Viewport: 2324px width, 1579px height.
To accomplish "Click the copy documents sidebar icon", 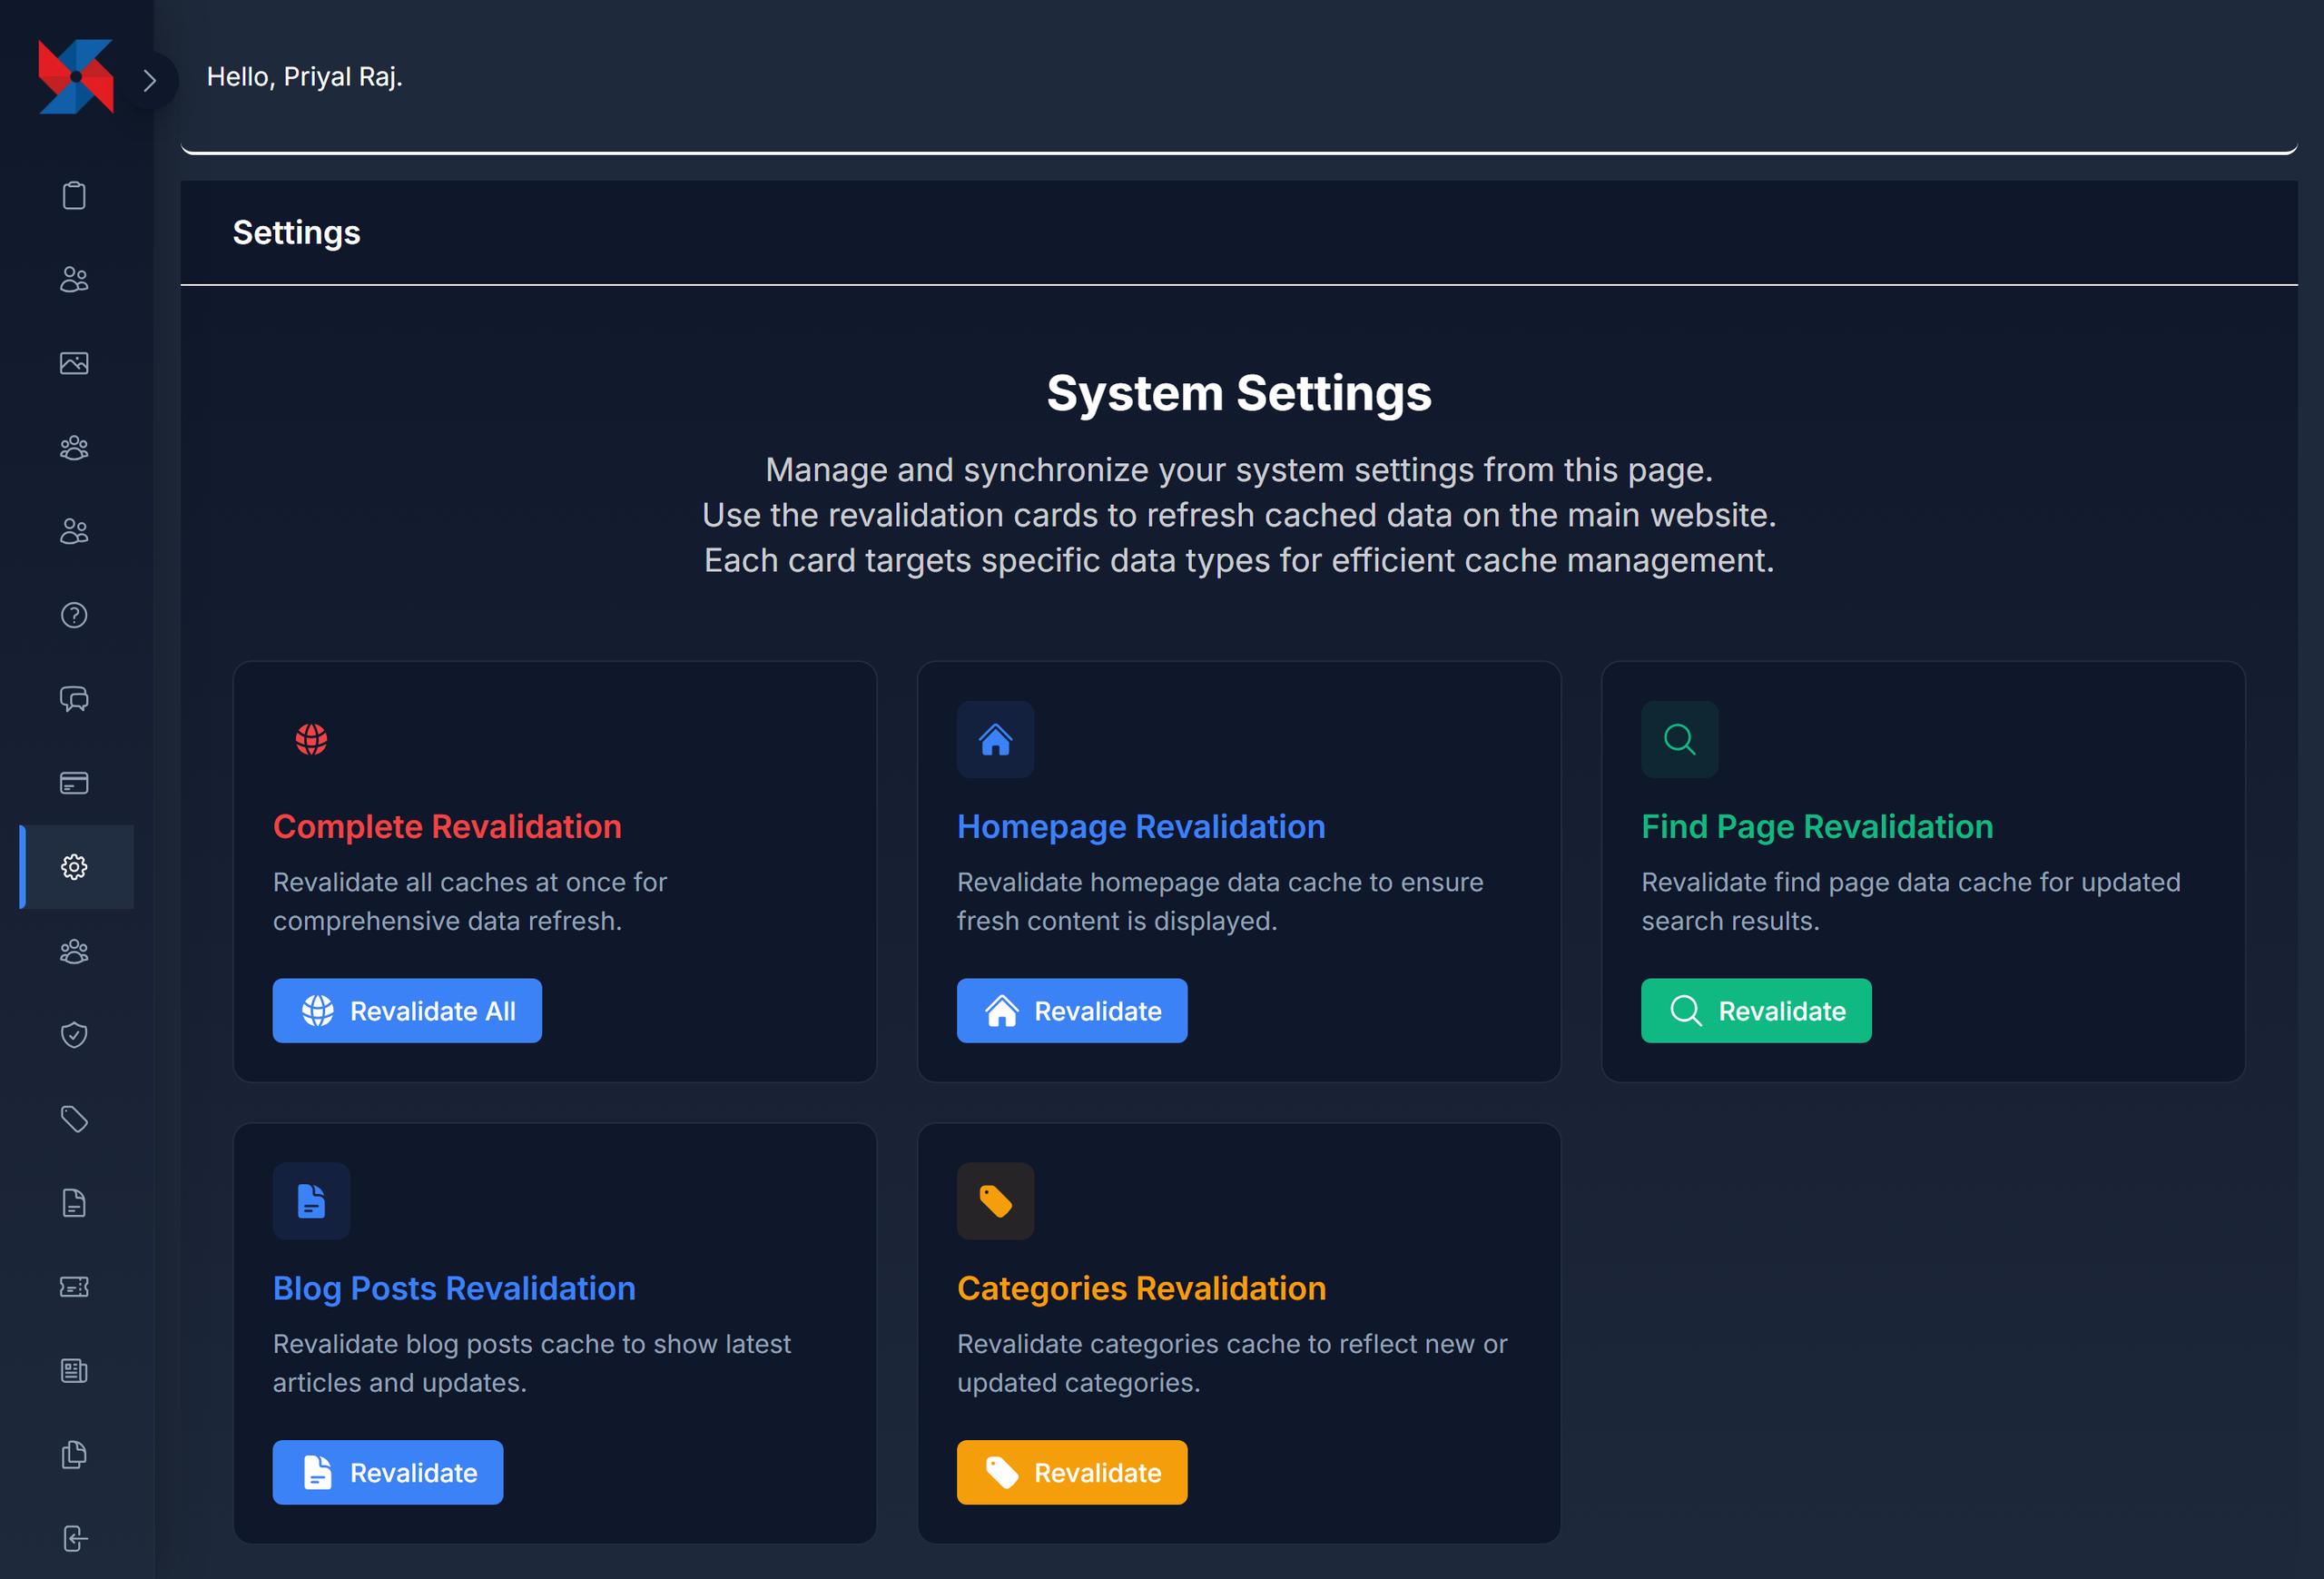I will pos(74,1455).
